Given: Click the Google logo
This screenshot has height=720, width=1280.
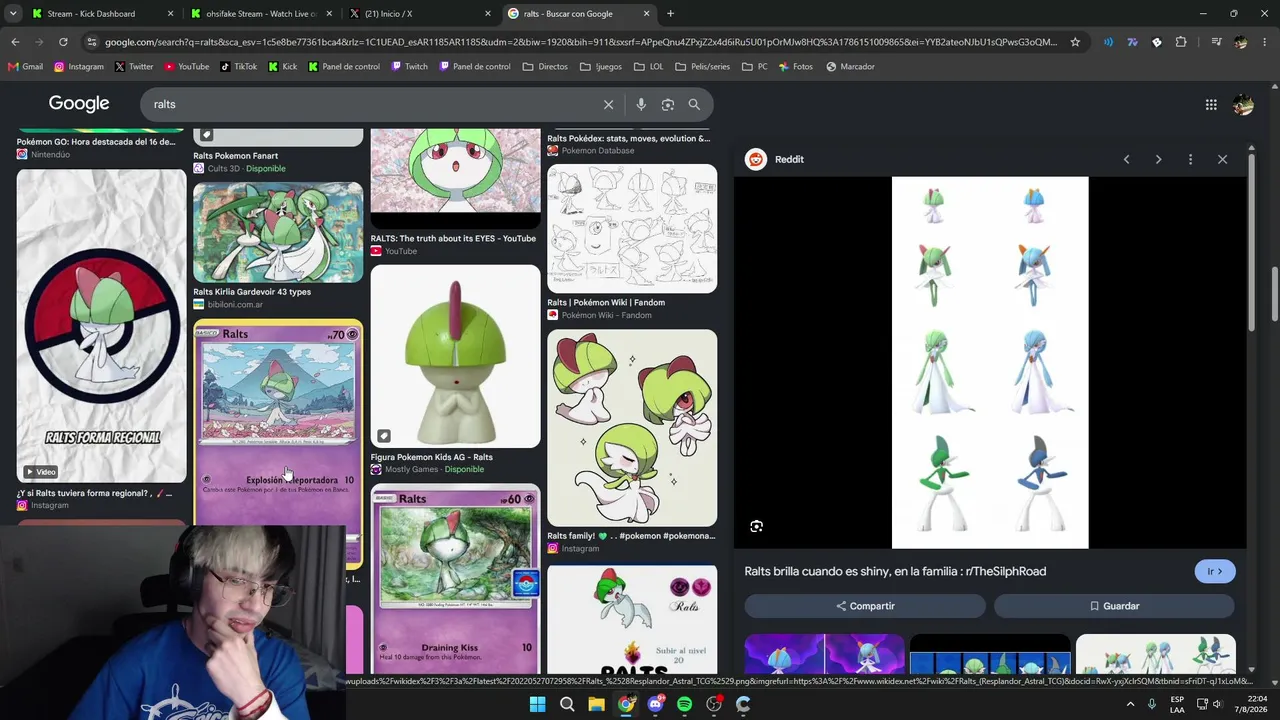Looking at the screenshot, I should click(79, 104).
